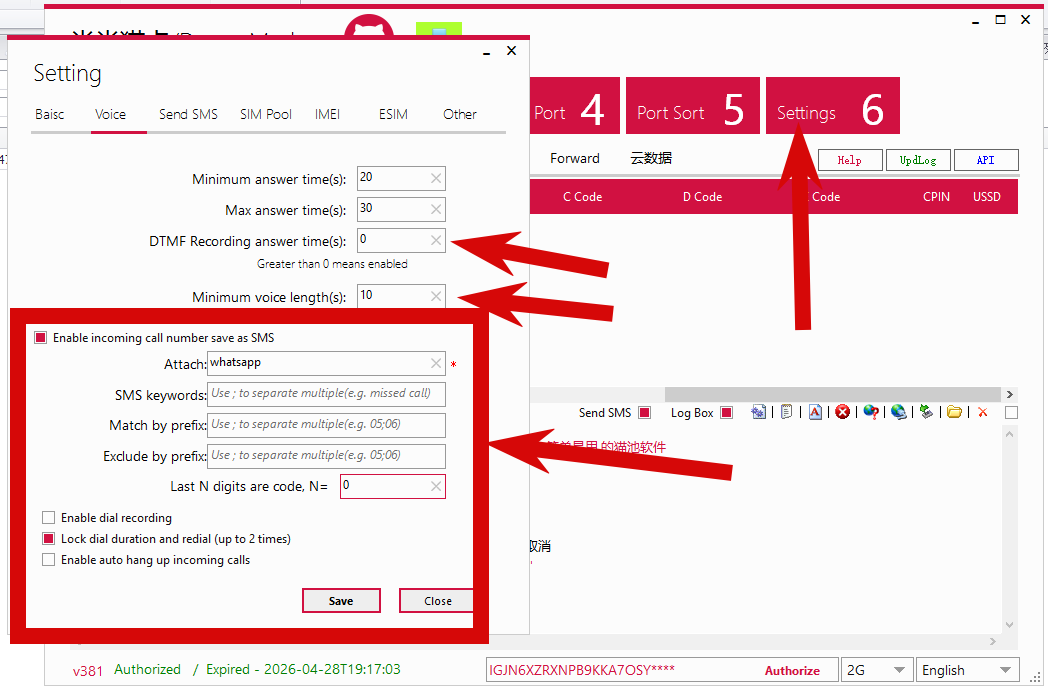Click the USSD column header

click(987, 196)
